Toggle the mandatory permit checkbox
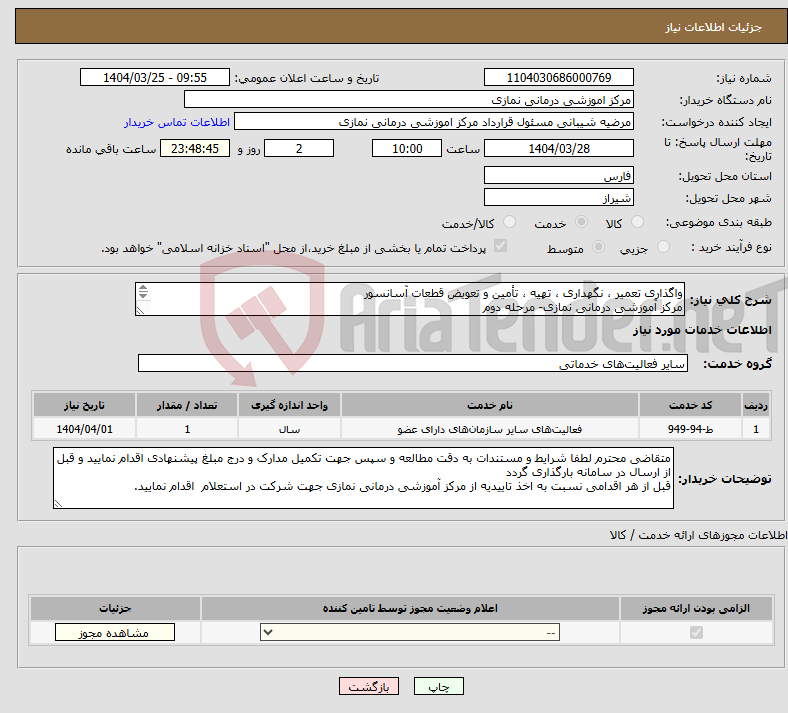 point(697,632)
